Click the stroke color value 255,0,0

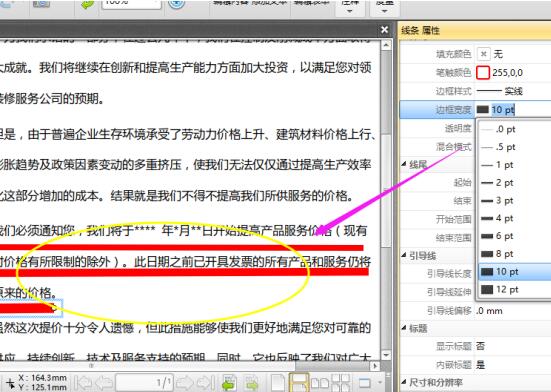click(507, 73)
